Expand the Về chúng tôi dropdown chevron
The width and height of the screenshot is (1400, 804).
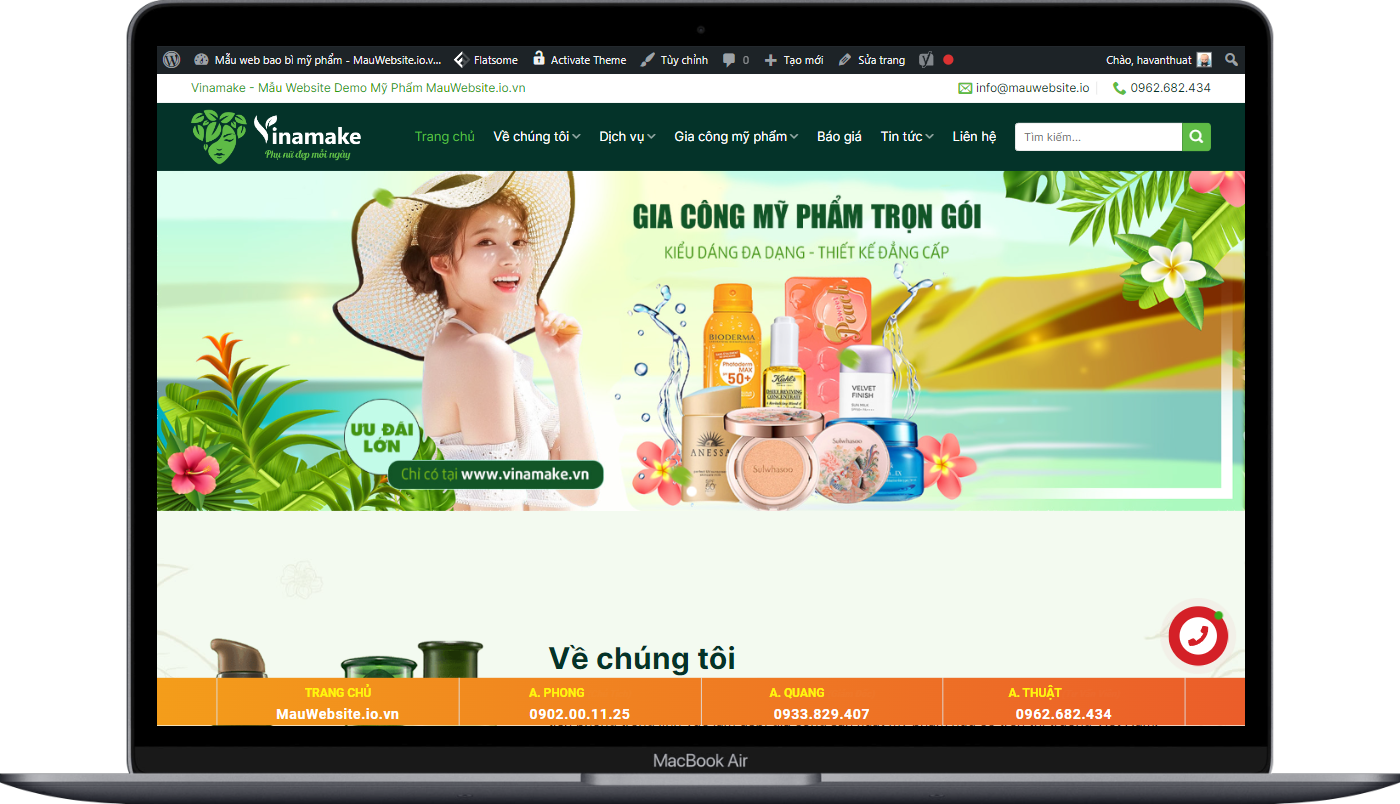coord(576,137)
